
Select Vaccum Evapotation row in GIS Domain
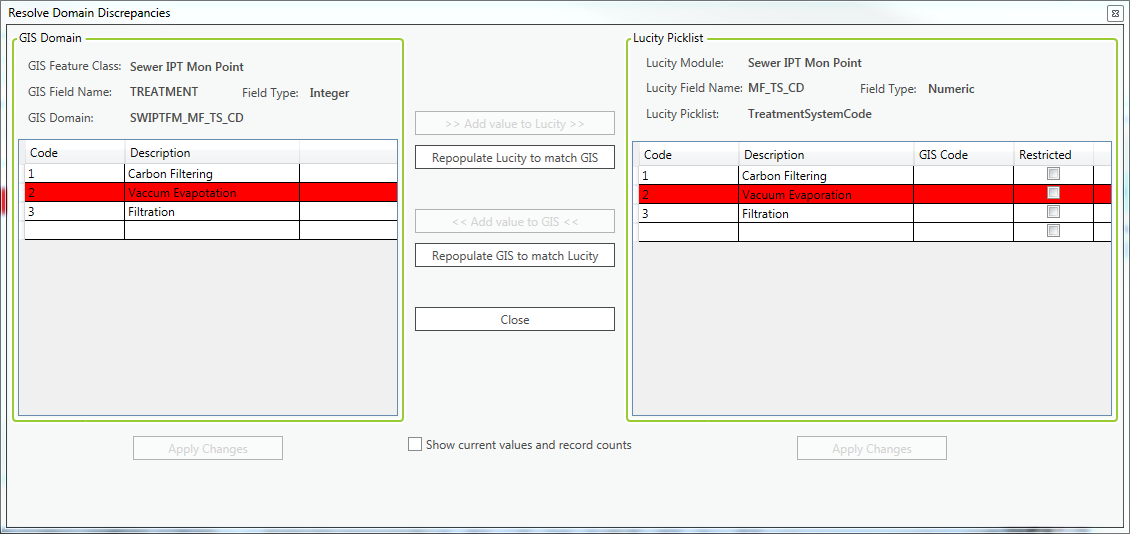pyautogui.click(x=211, y=192)
